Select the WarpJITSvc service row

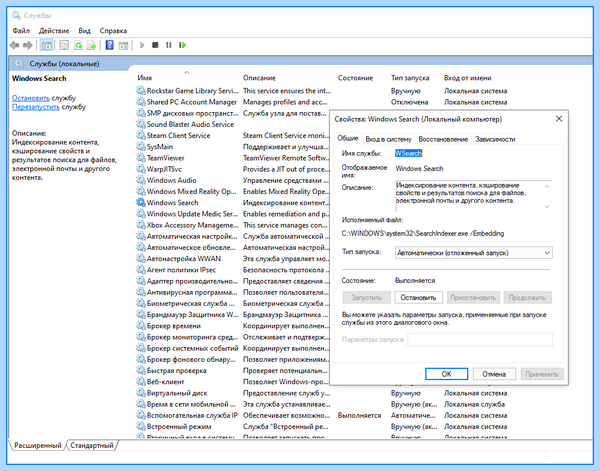click(x=232, y=169)
